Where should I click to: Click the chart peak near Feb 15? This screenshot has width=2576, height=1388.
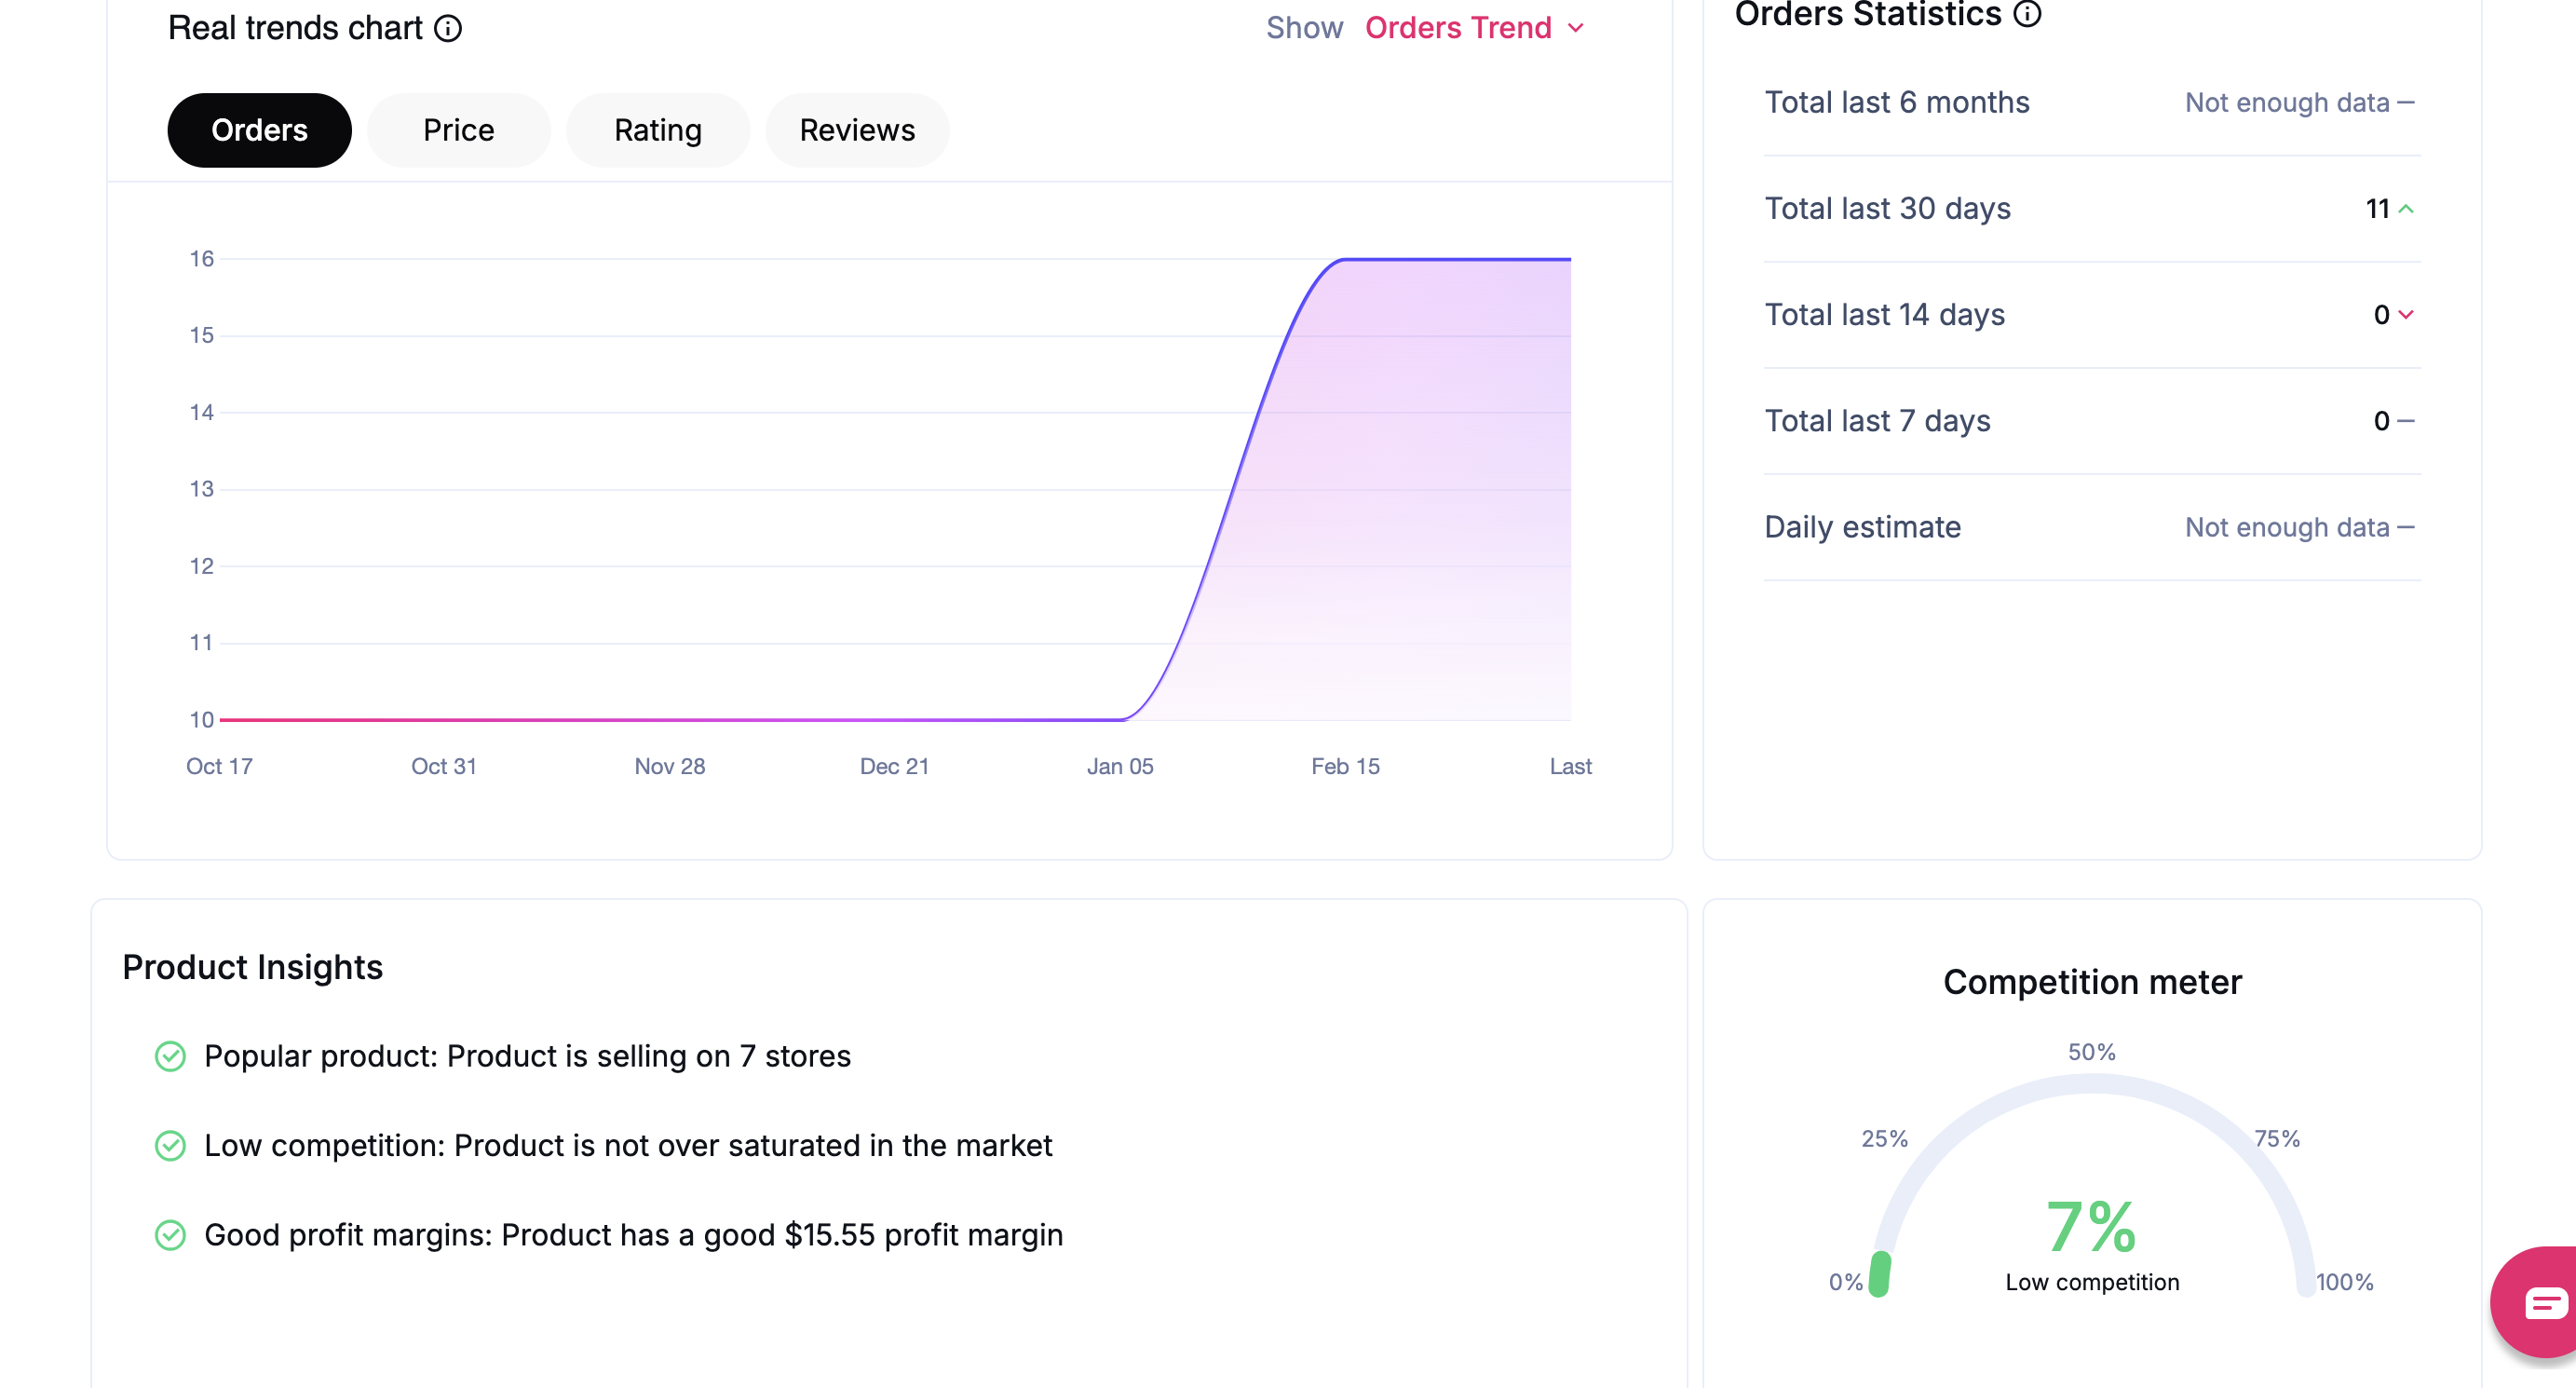coord(1345,260)
